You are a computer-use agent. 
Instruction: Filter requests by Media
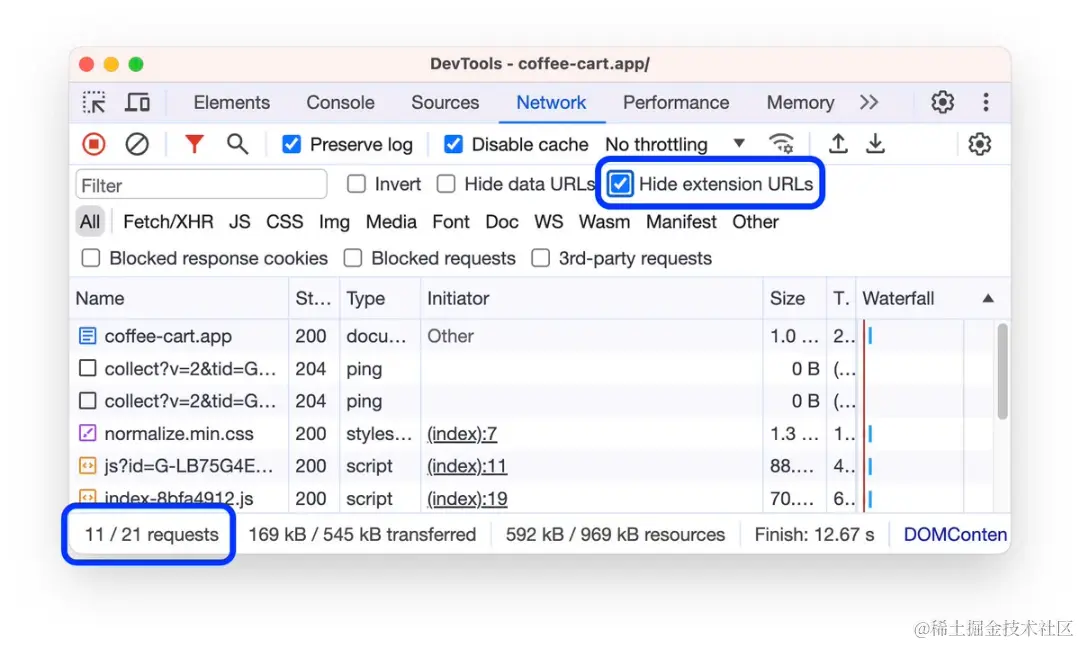[x=391, y=222]
